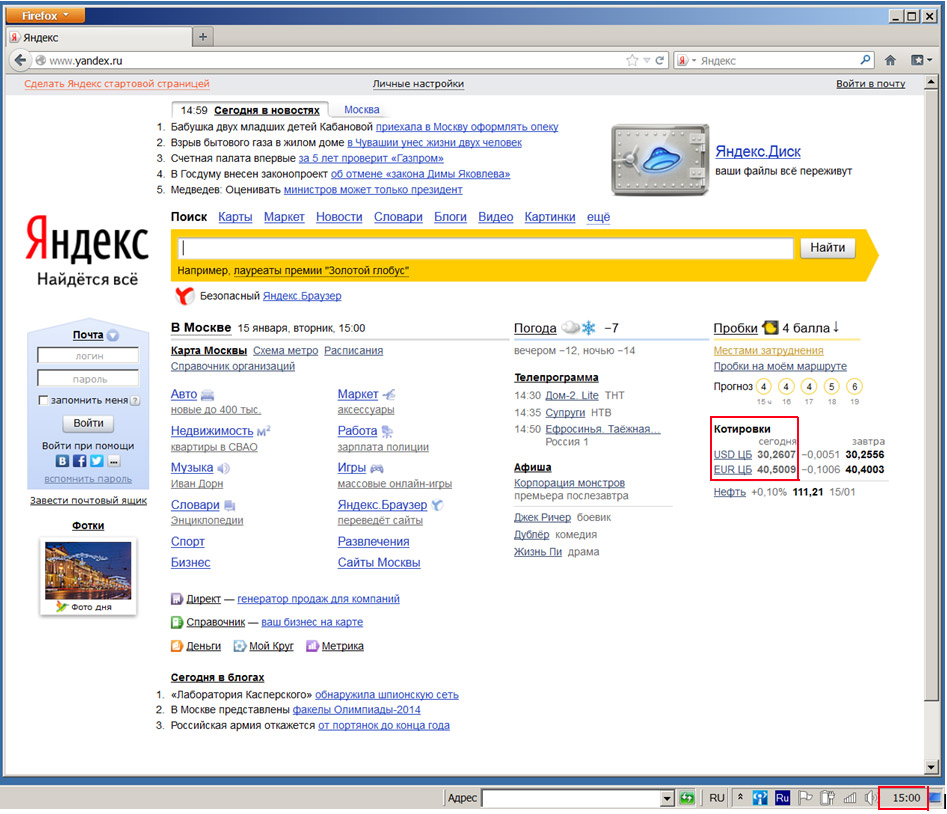Open the Firefox menu button dropdown

point(45,16)
